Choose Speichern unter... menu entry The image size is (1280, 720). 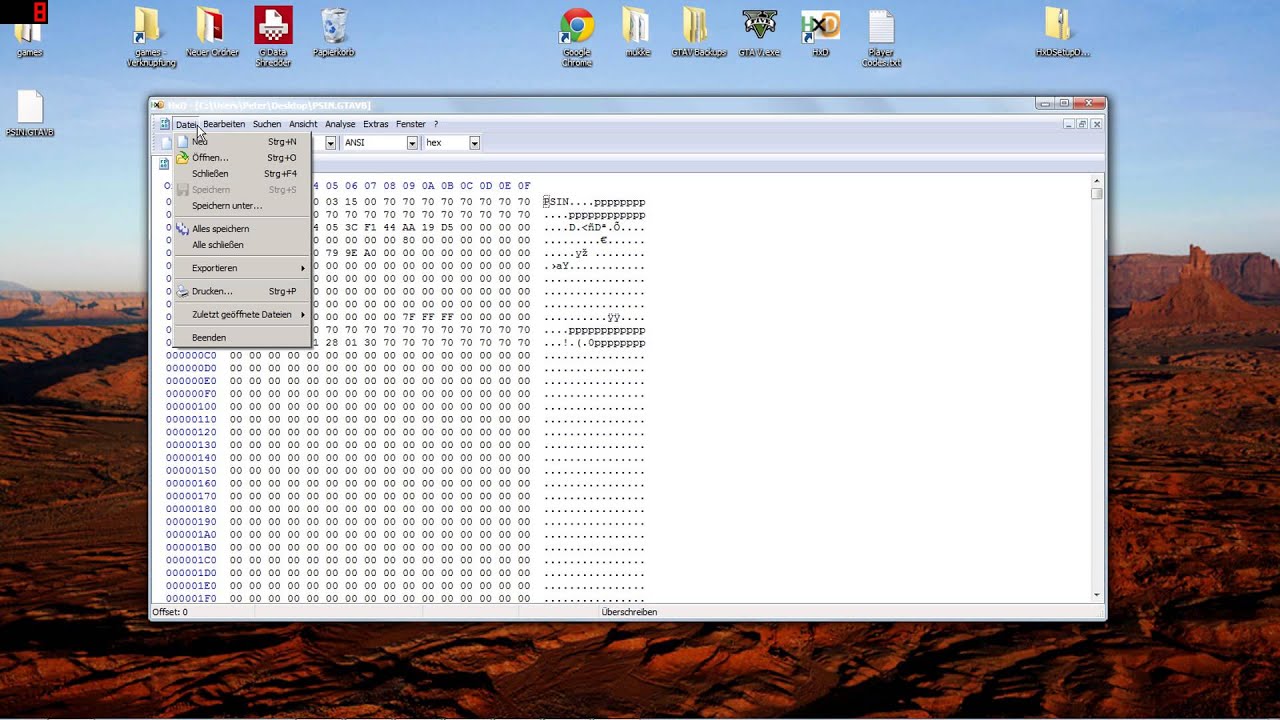[x=241, y=205]
